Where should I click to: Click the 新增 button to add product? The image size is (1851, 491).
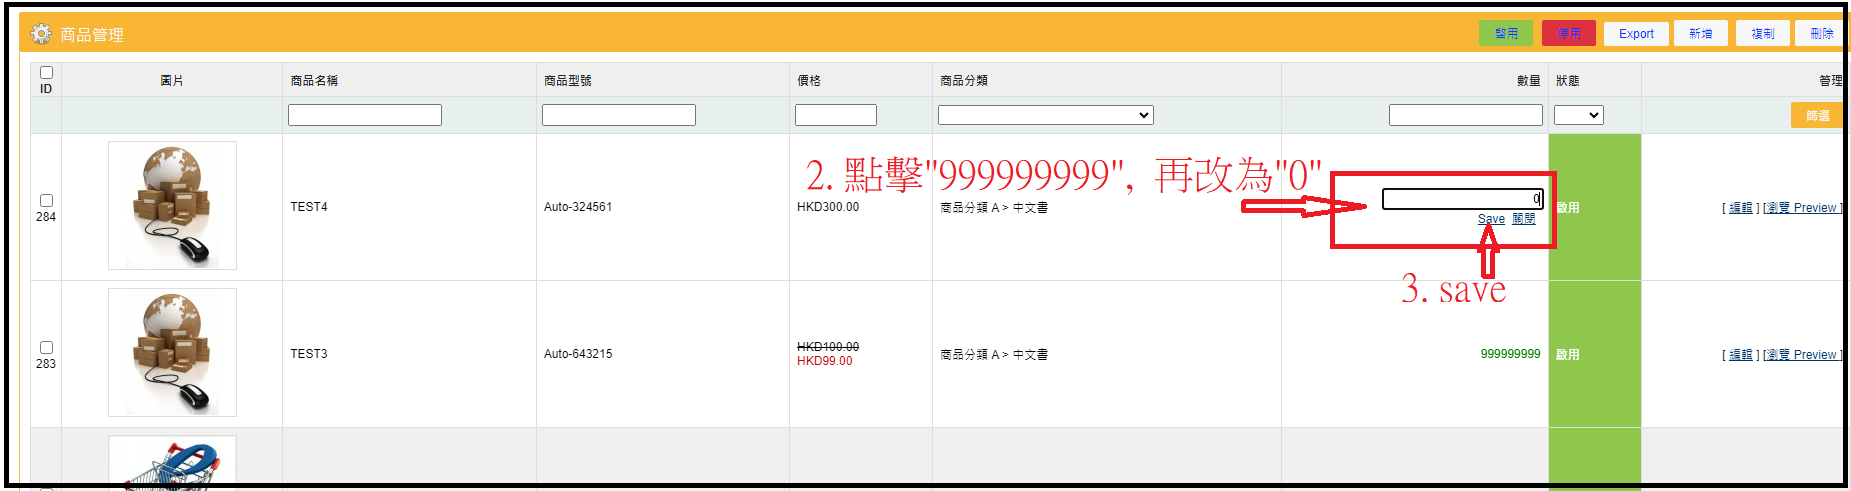click(1700, 33)
